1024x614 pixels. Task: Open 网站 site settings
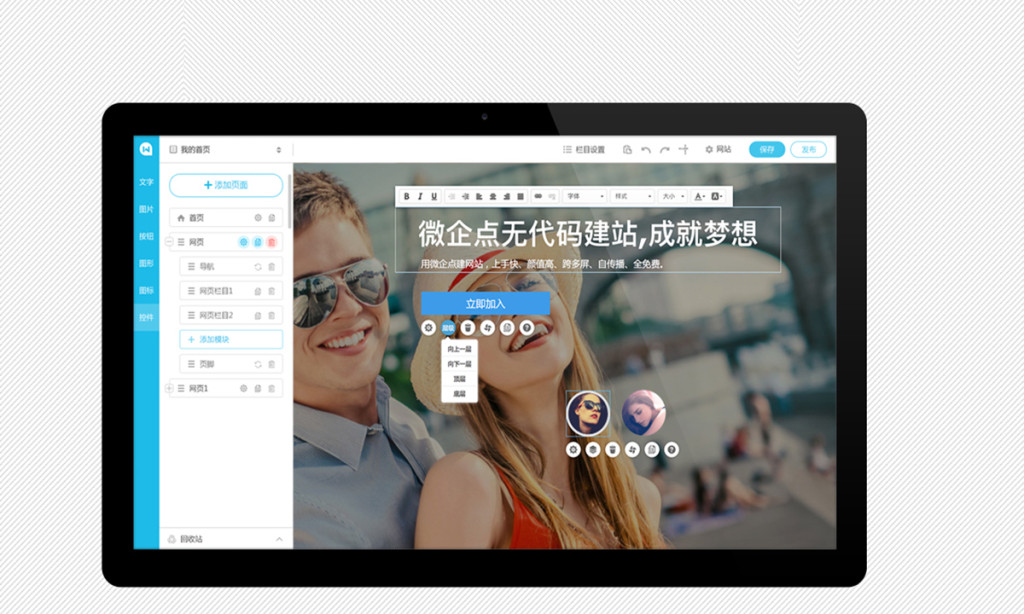718,150
